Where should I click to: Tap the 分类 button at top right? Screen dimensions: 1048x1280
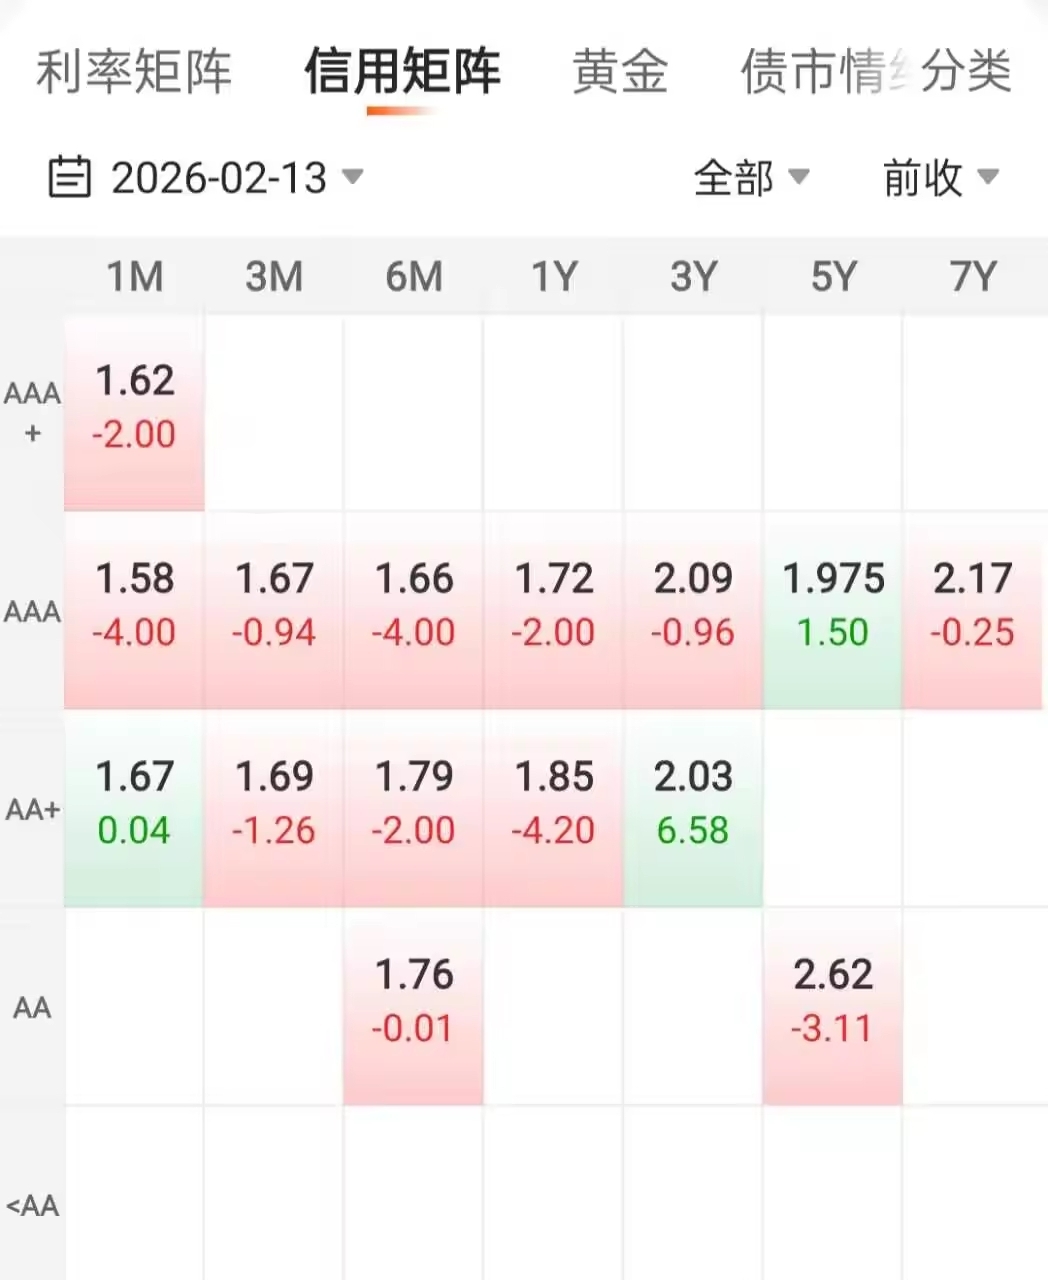coord(966,72)
